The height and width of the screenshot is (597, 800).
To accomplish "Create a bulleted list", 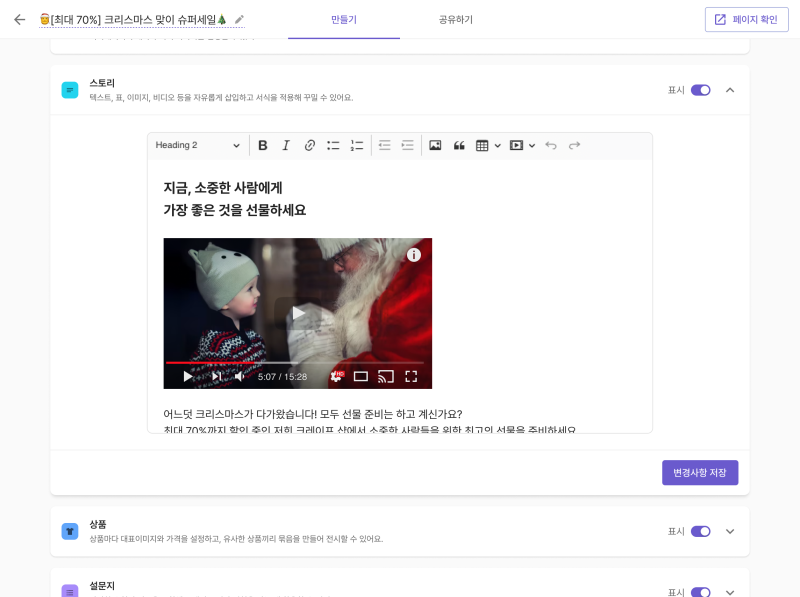I will [x=333, y=145].
